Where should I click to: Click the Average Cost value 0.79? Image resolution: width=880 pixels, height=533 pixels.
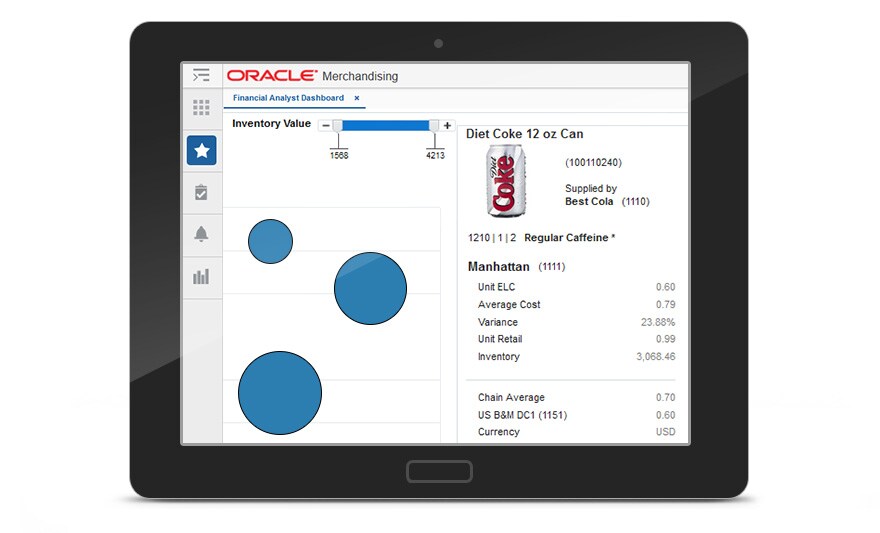click(x=666, y=305)
